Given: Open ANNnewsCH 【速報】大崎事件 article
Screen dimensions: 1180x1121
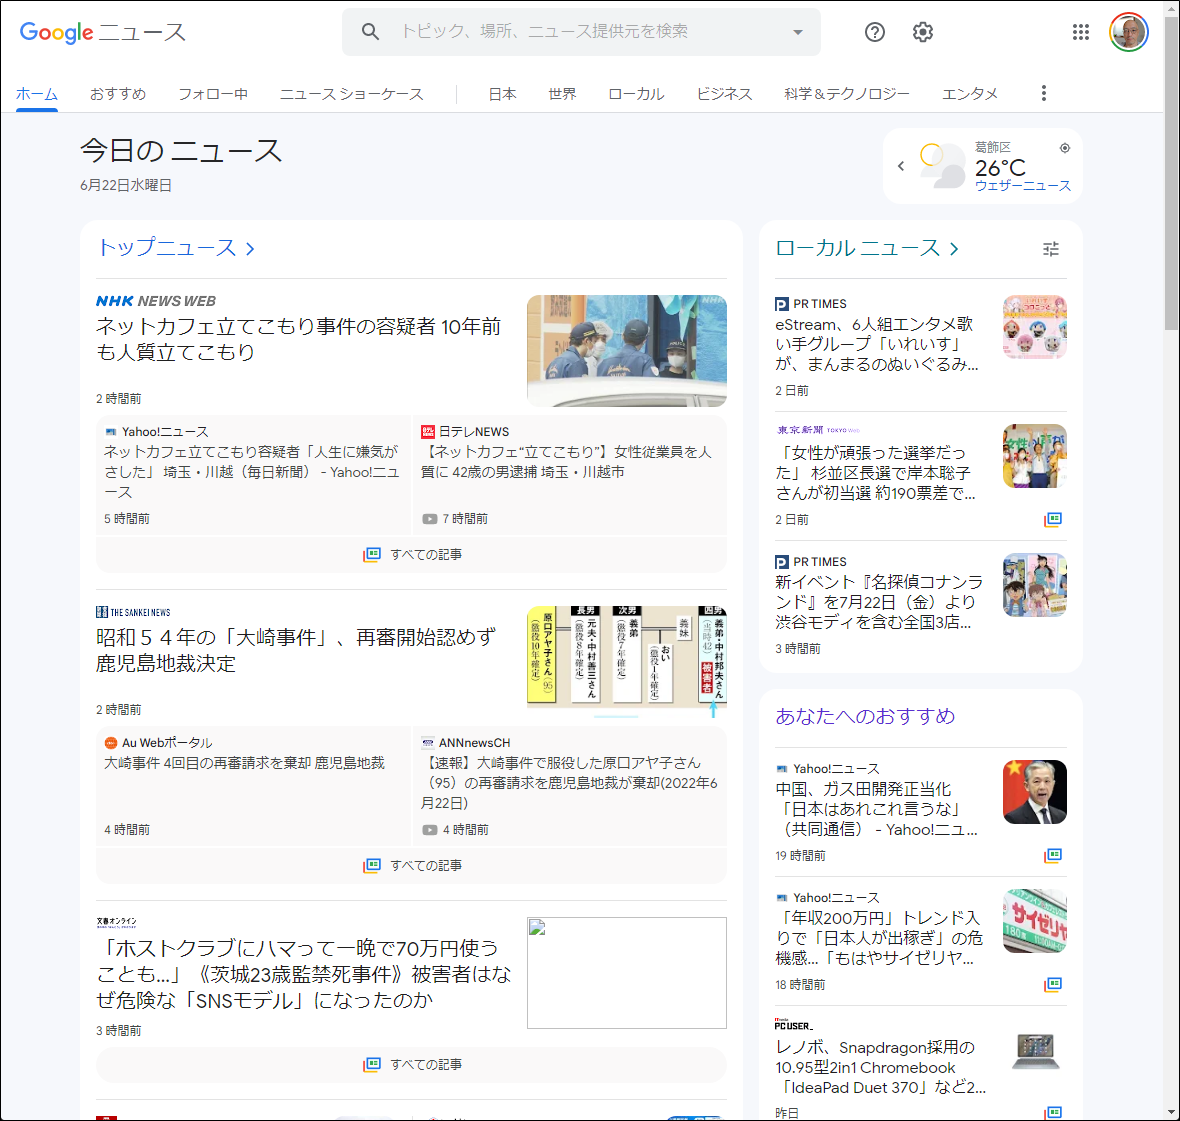Looking at the screenshot, I should pyautogui.click(x=570, y=783).
